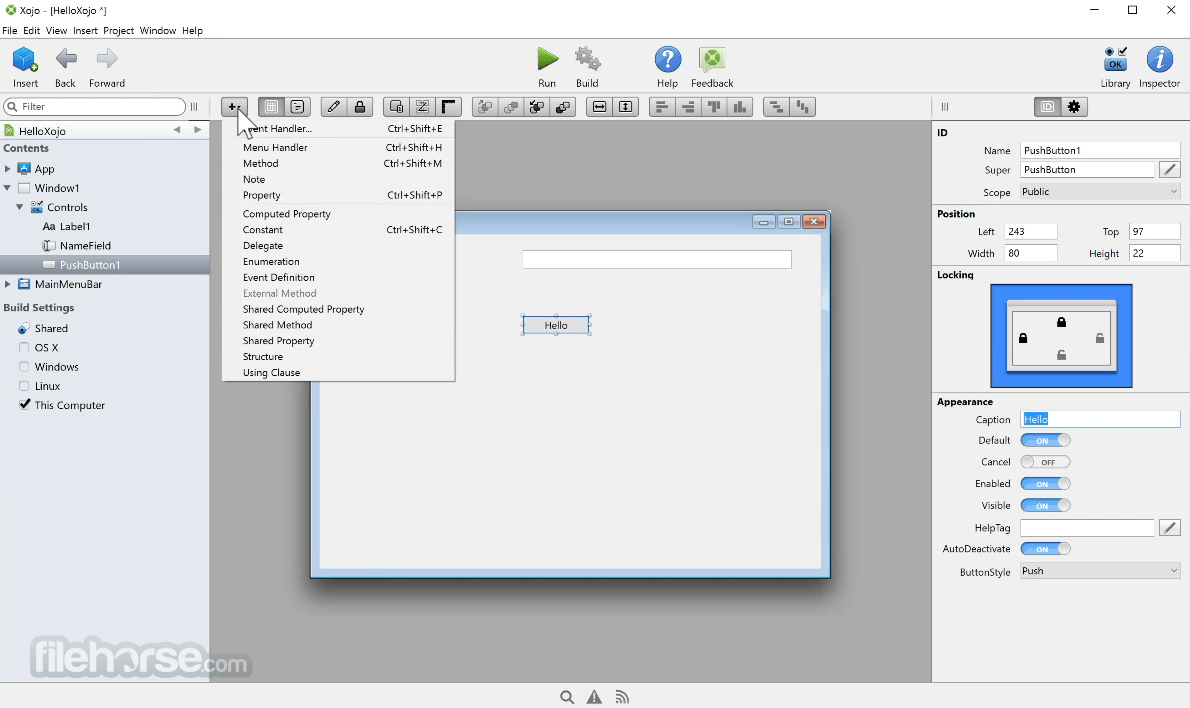This screenshot has width=1190, height=708.
Task: Turn on the Cancel switch
Action: (1046, 461)
